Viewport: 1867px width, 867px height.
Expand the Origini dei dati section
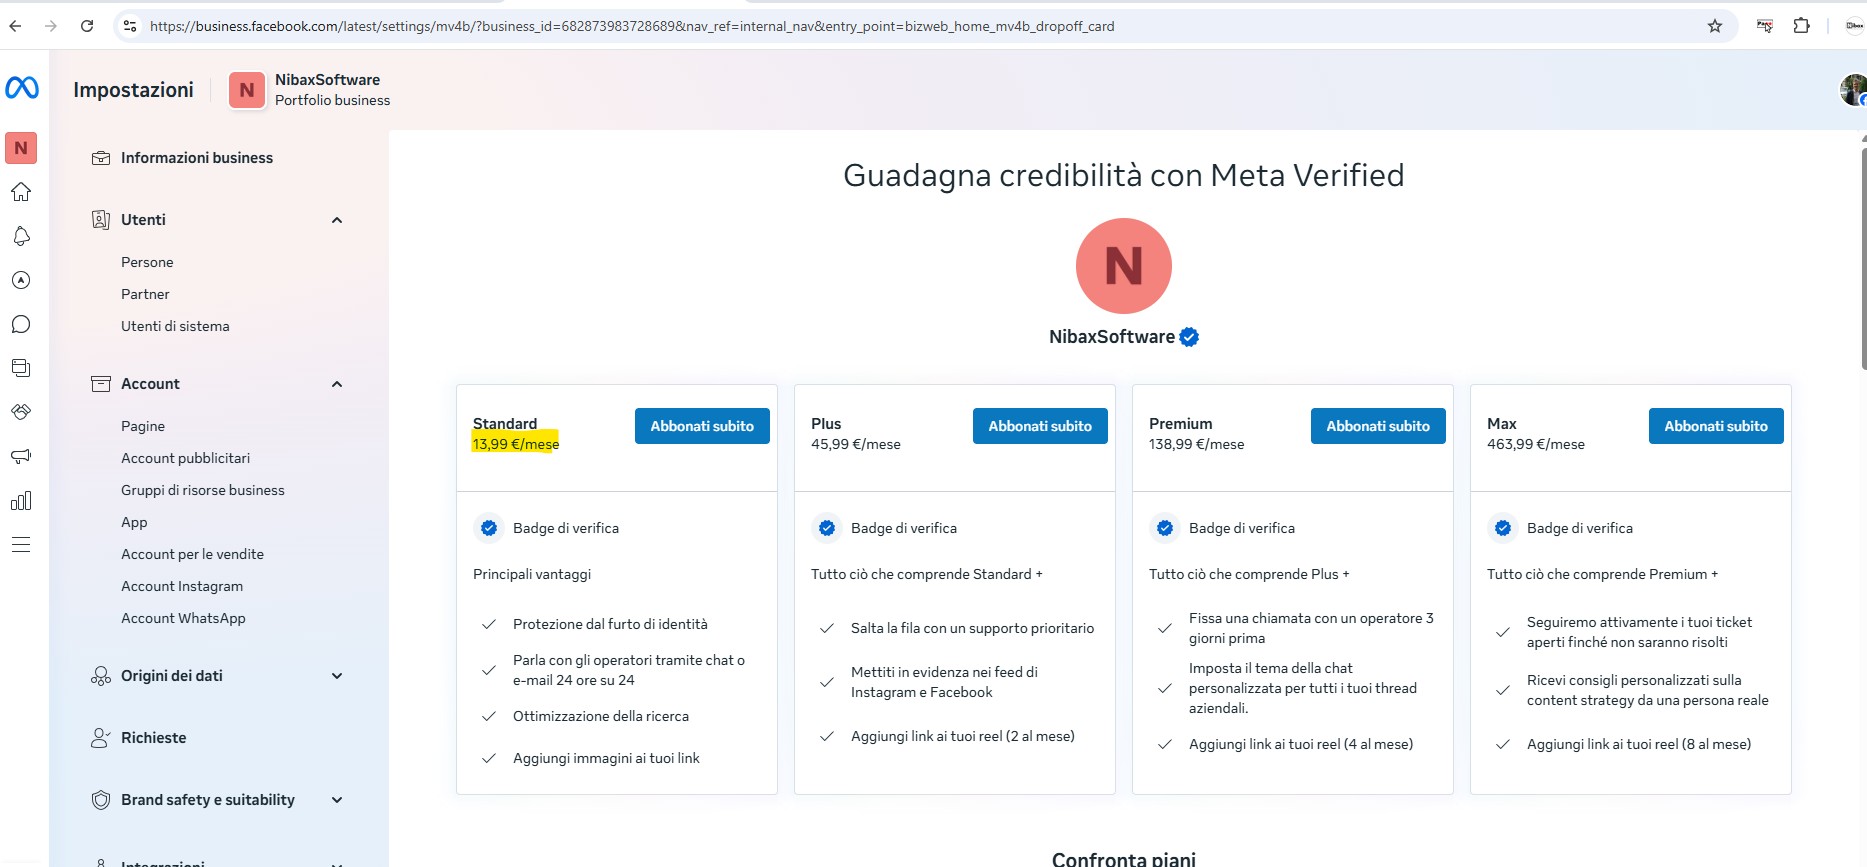[337, 676]
